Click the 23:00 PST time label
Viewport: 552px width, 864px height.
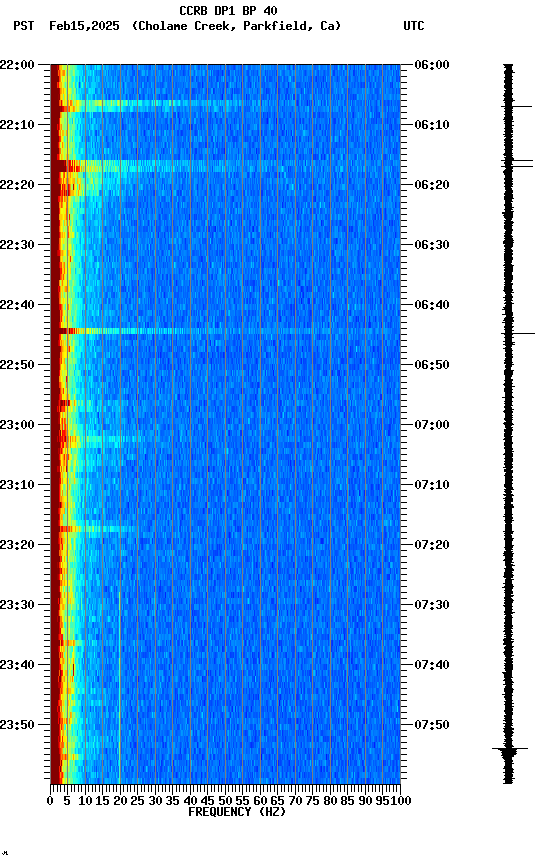[17, 425]
